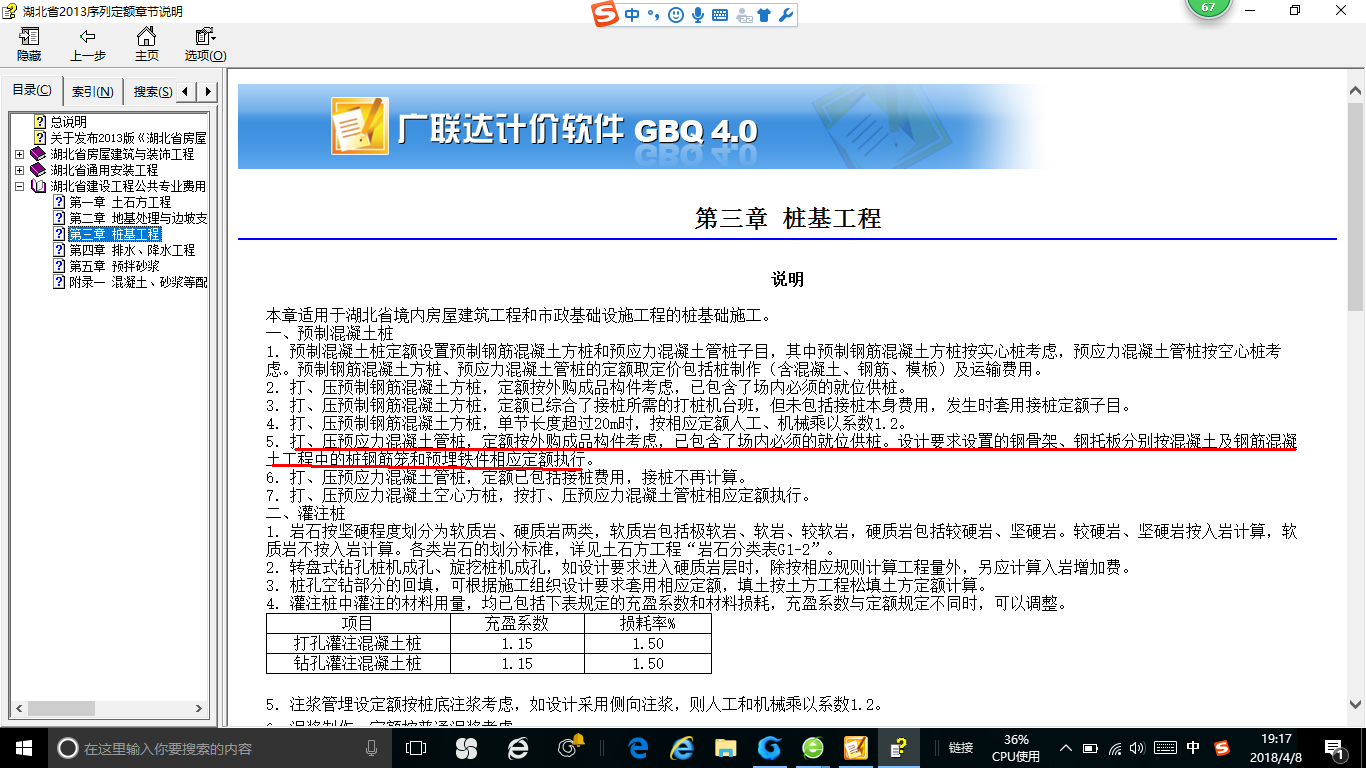Select 湖北省通用安装工程 book

coord(104,170)
